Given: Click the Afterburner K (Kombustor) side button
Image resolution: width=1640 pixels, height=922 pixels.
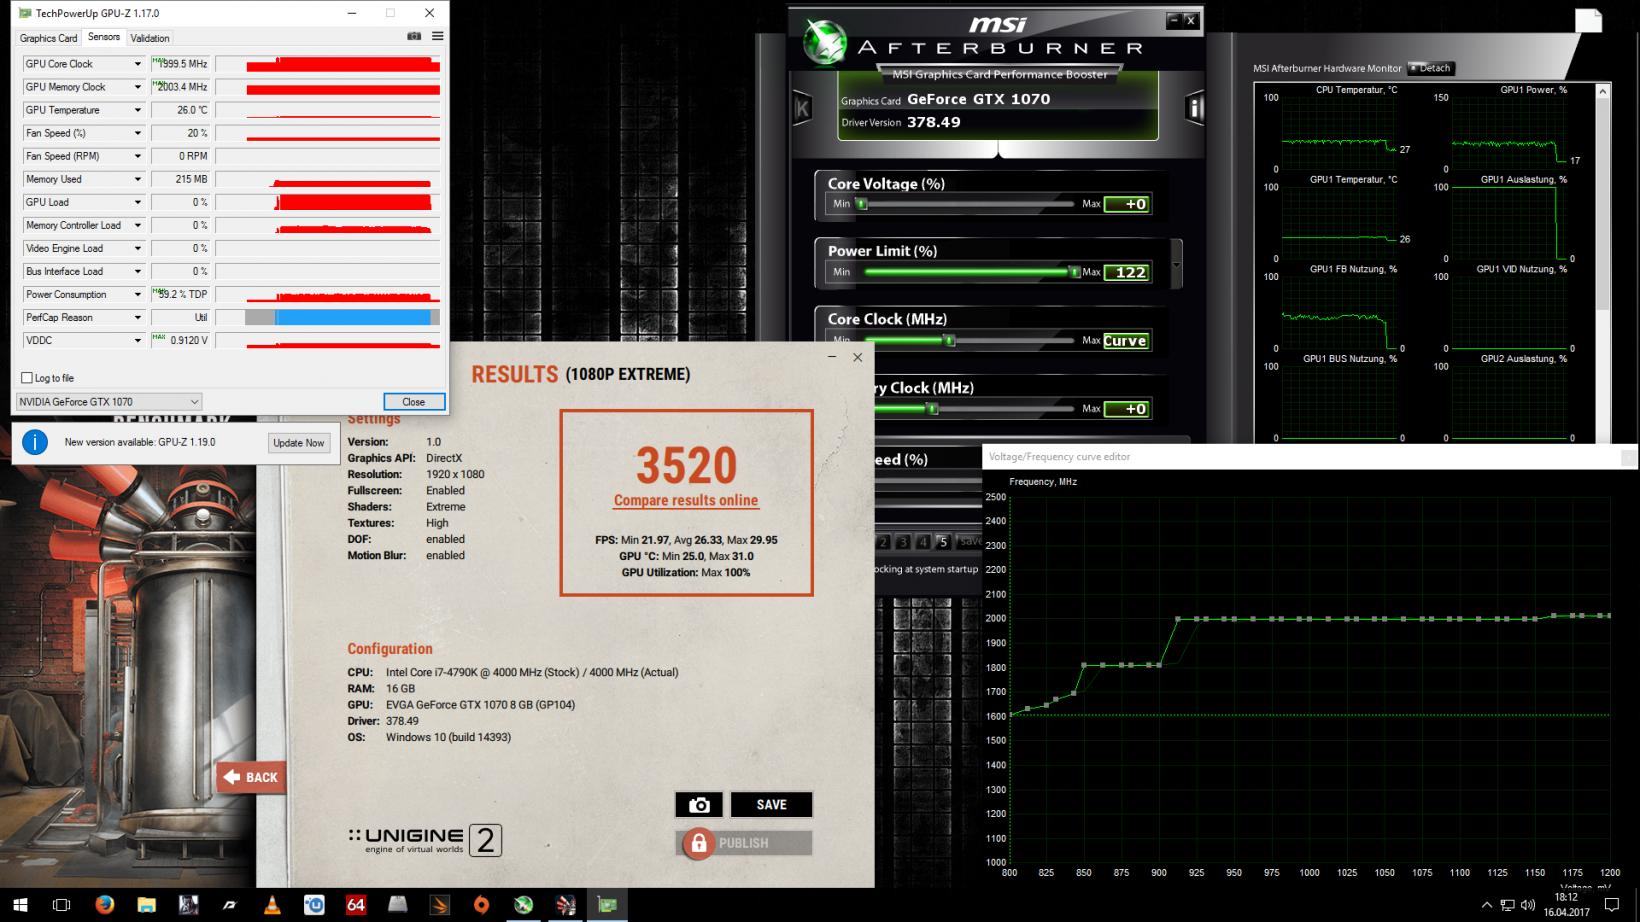Looking at the screenshot, I should (x=802, y=108).
